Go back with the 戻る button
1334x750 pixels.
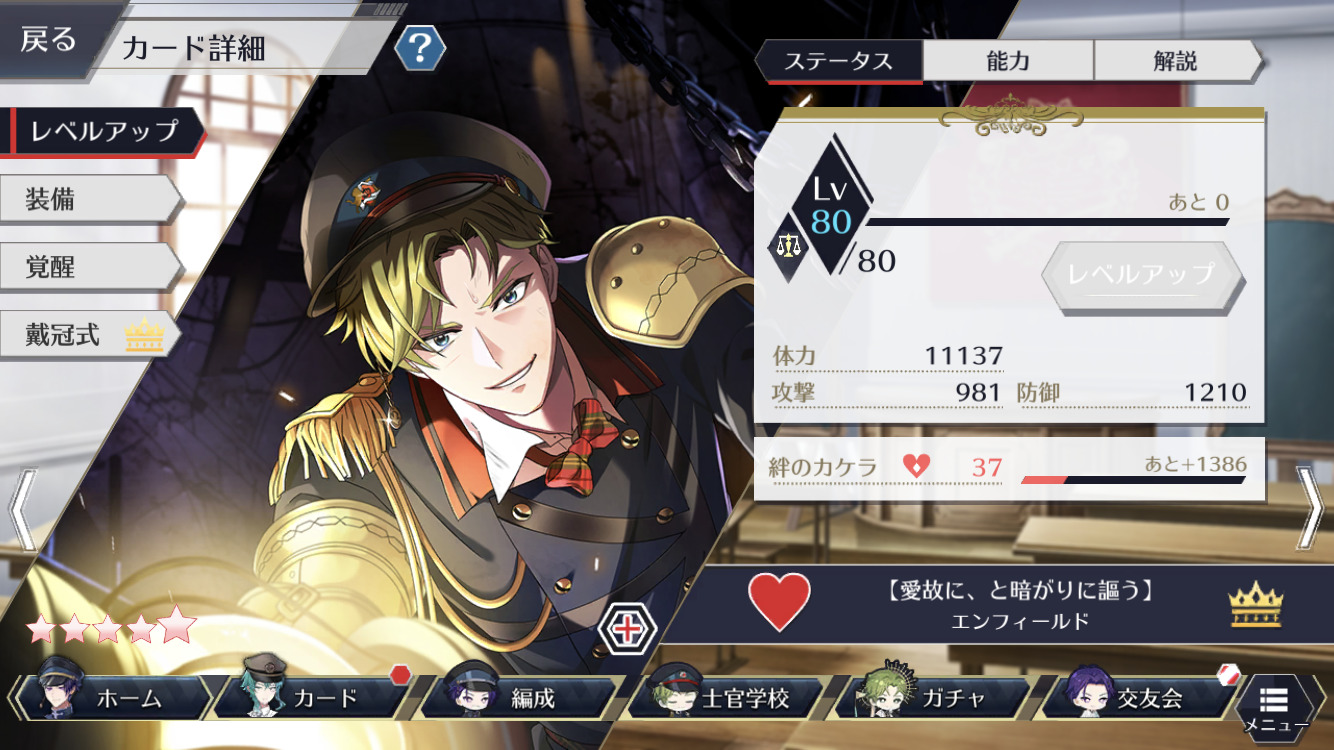49,41
